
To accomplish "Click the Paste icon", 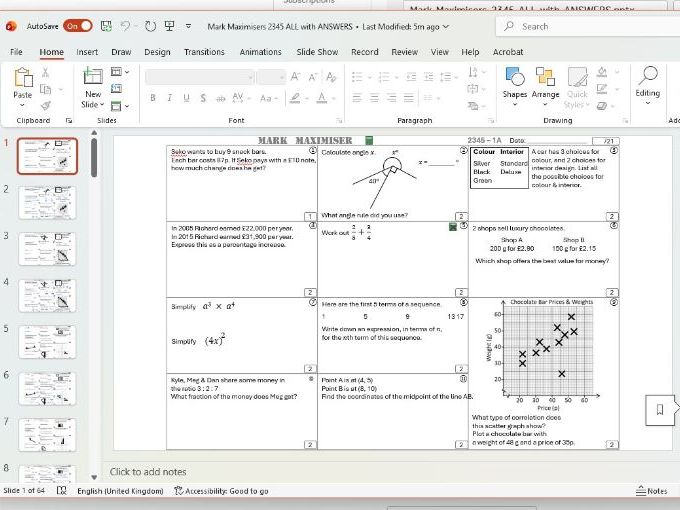I will click(x=22, y=78).
